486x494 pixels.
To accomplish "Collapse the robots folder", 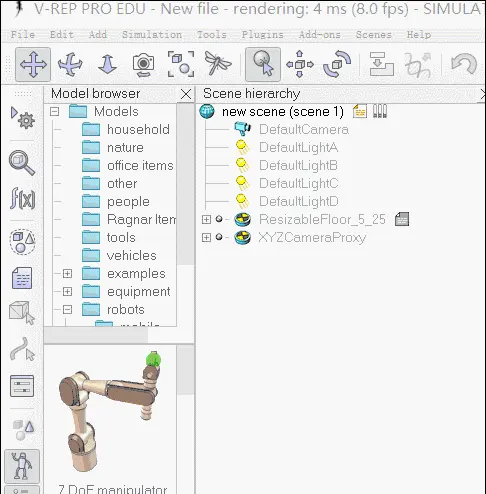I will point(67,309).
